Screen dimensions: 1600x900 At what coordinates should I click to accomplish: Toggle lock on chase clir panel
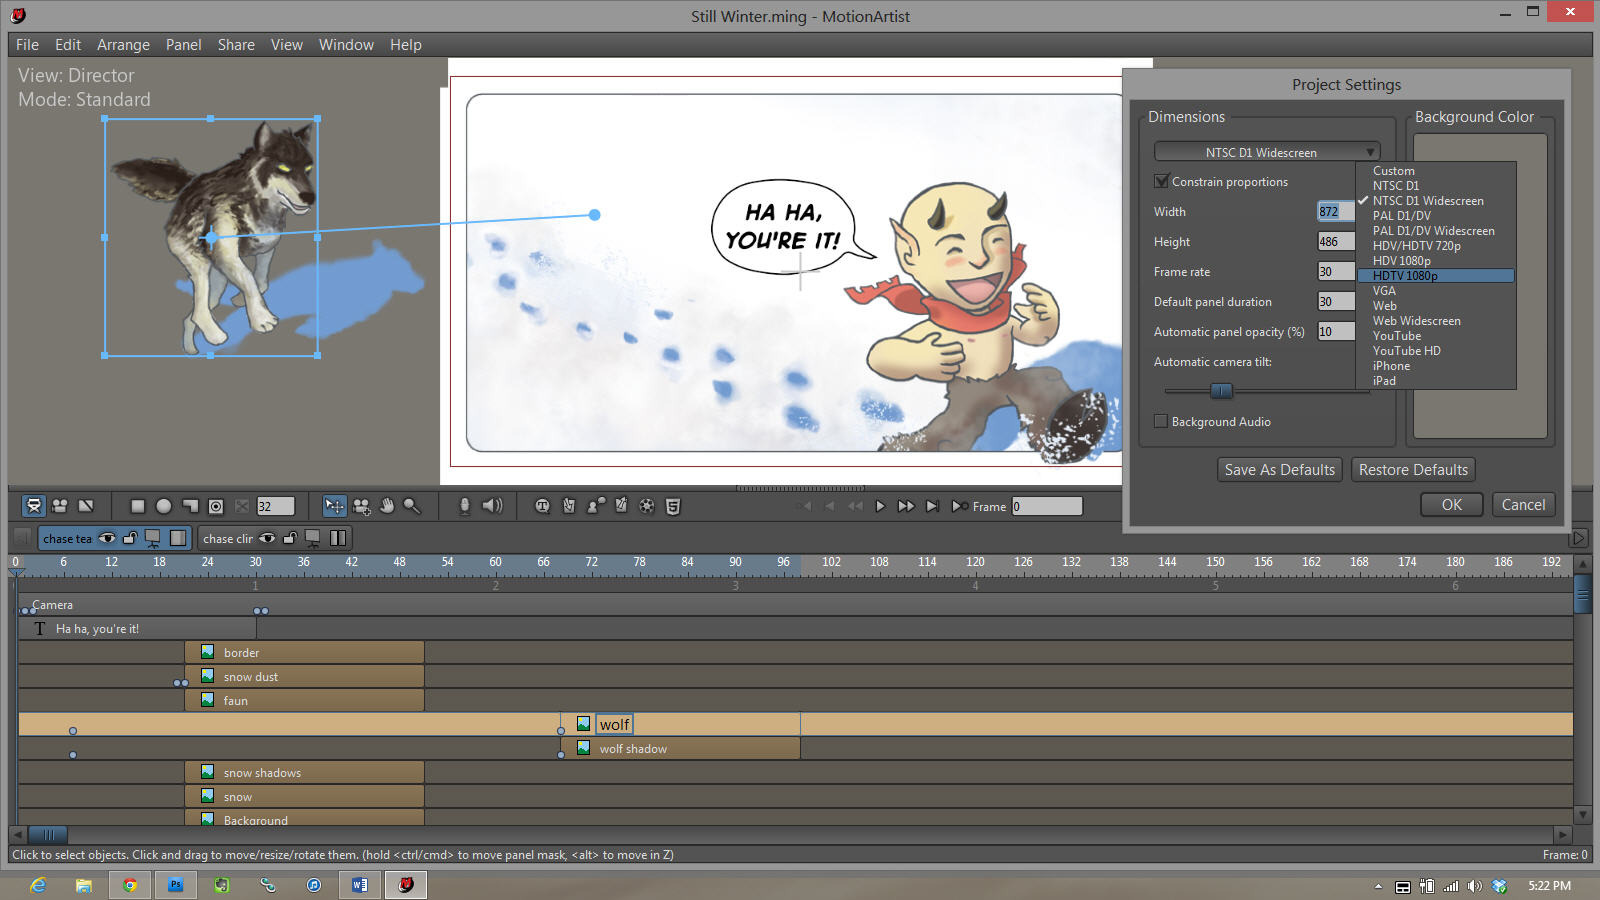click(x=290, y=538)
